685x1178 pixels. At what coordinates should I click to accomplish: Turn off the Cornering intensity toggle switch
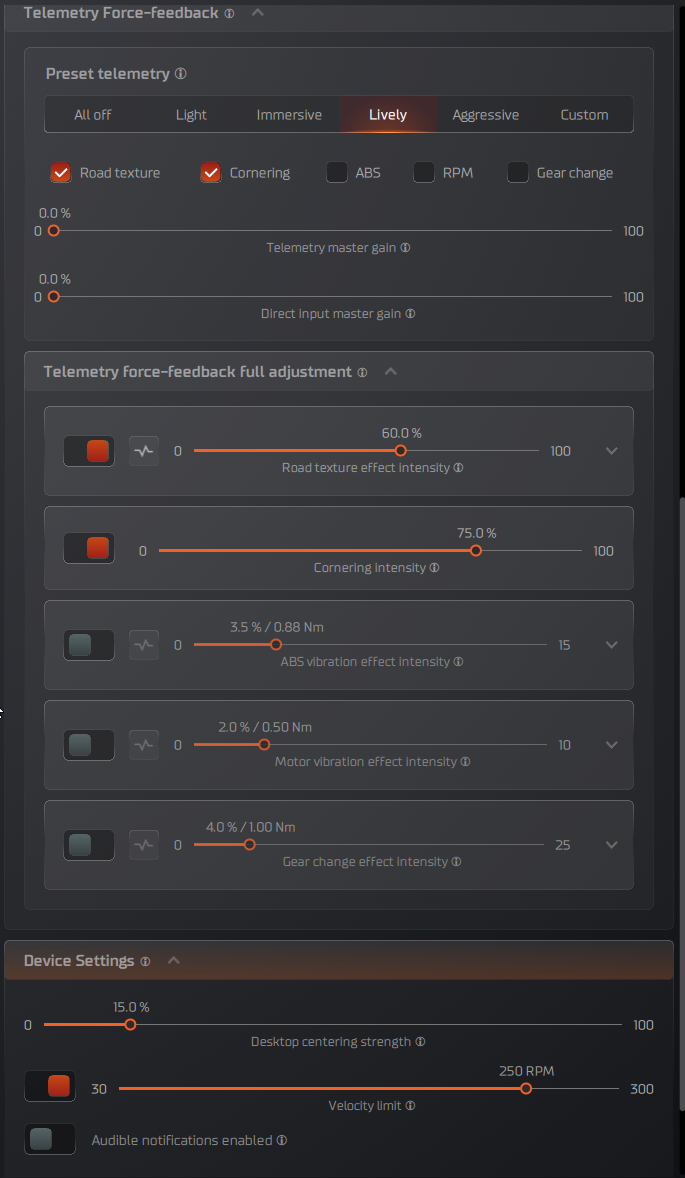89,548
